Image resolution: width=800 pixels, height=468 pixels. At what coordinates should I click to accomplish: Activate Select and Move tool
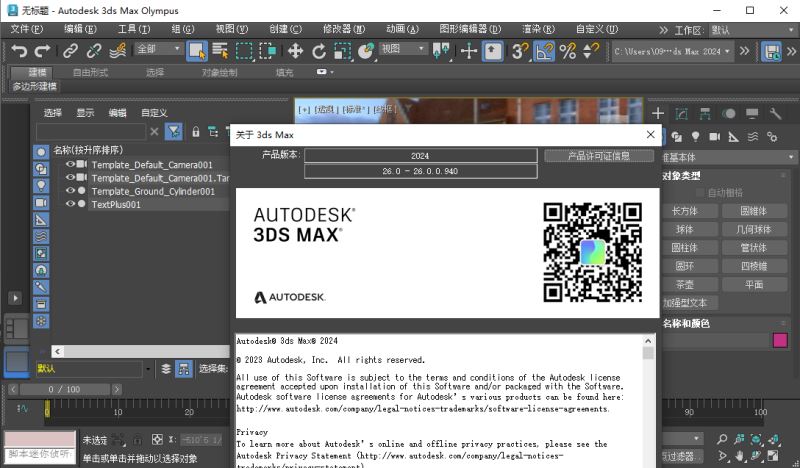(x=295, y=51)
